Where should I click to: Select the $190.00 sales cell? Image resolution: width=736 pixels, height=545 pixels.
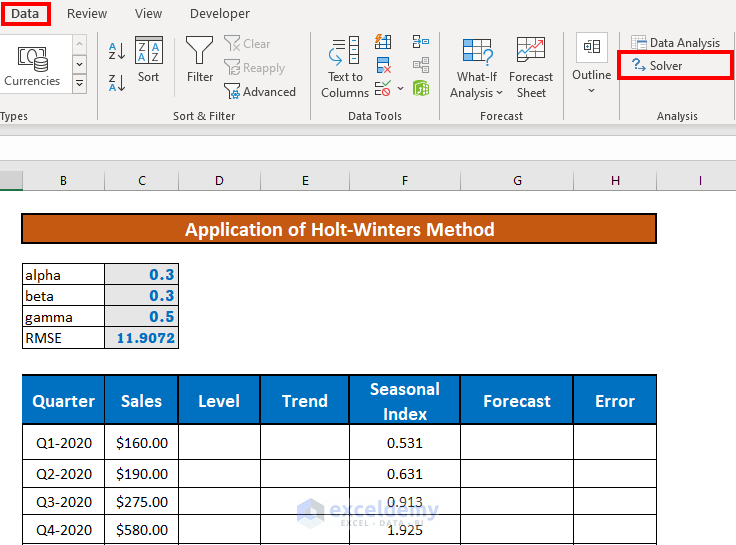point(141,474)
